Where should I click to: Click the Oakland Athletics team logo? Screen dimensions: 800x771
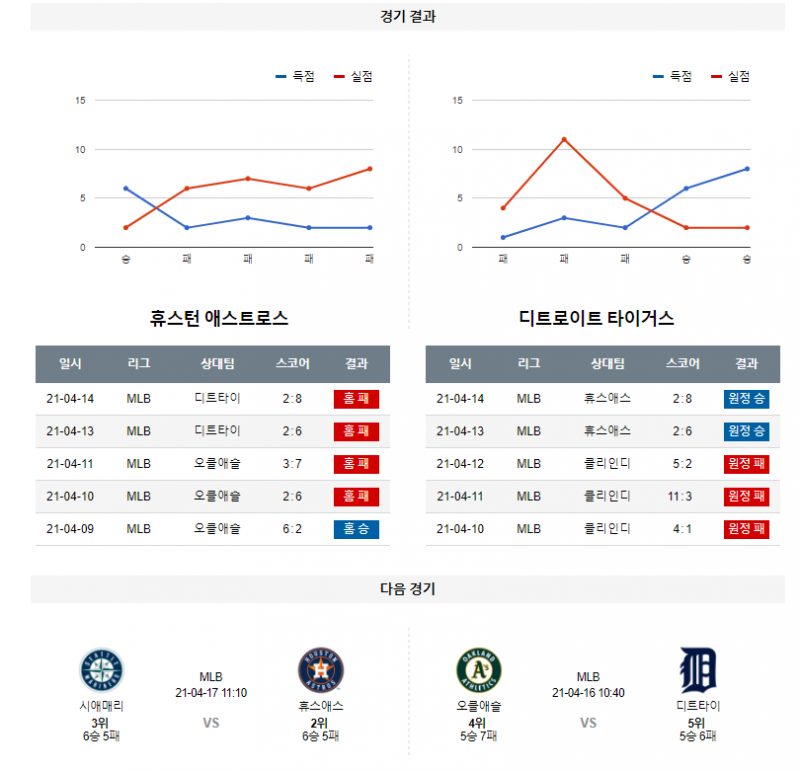pos(479,671)
